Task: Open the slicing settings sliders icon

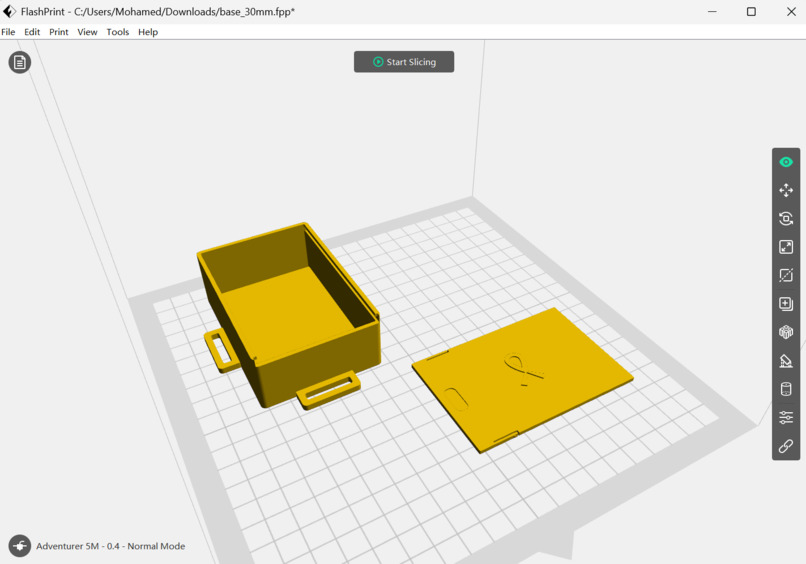Action: (785, 417)
